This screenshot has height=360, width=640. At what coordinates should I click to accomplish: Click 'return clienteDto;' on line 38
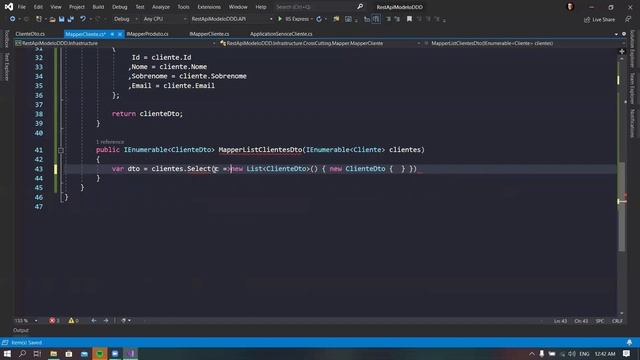pos(147,114)
